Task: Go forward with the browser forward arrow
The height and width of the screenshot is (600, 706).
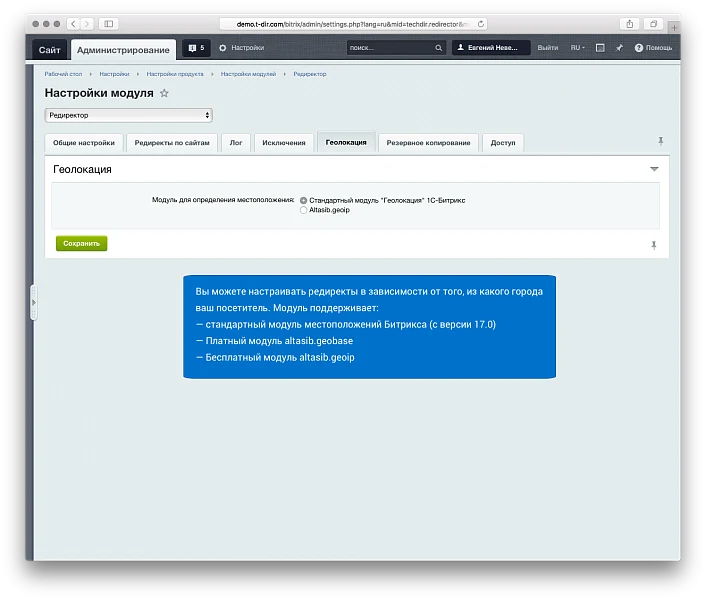Action: point(87,24)
